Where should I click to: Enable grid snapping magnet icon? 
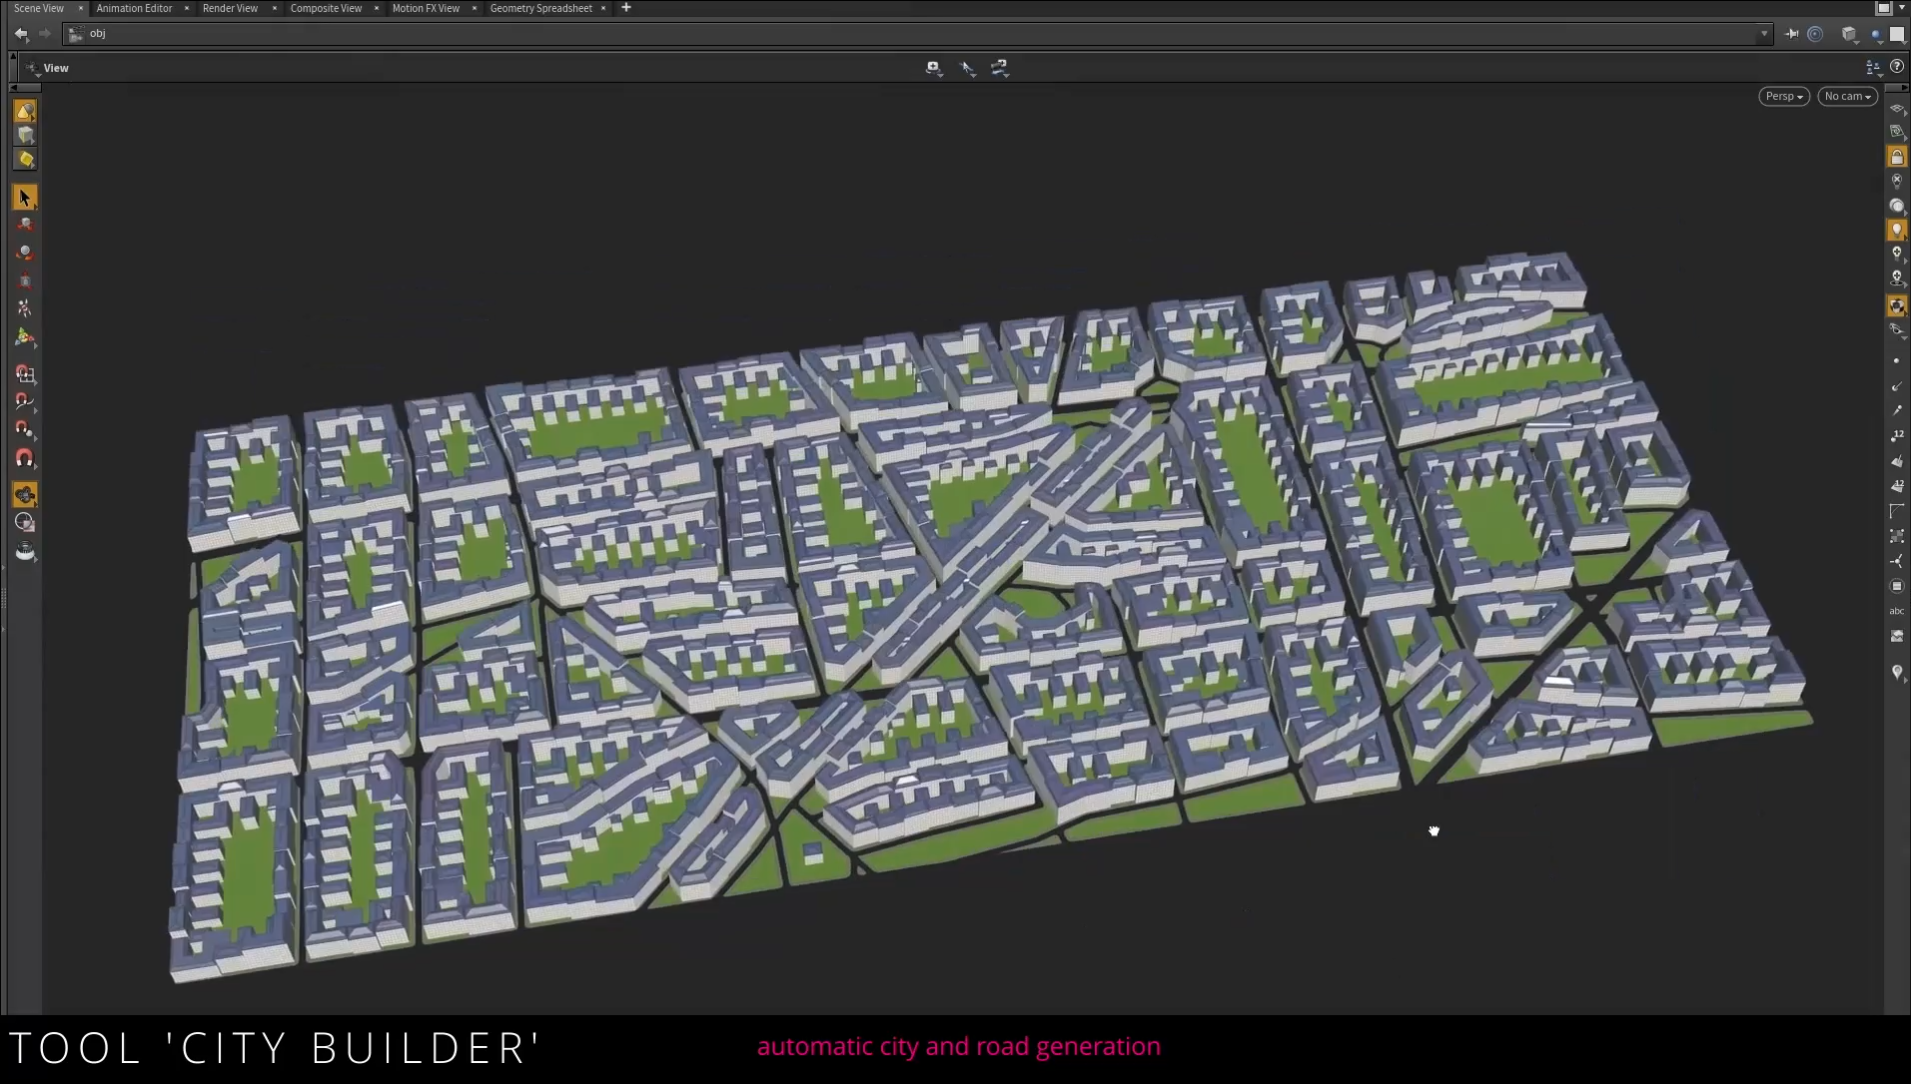point(25,374)
